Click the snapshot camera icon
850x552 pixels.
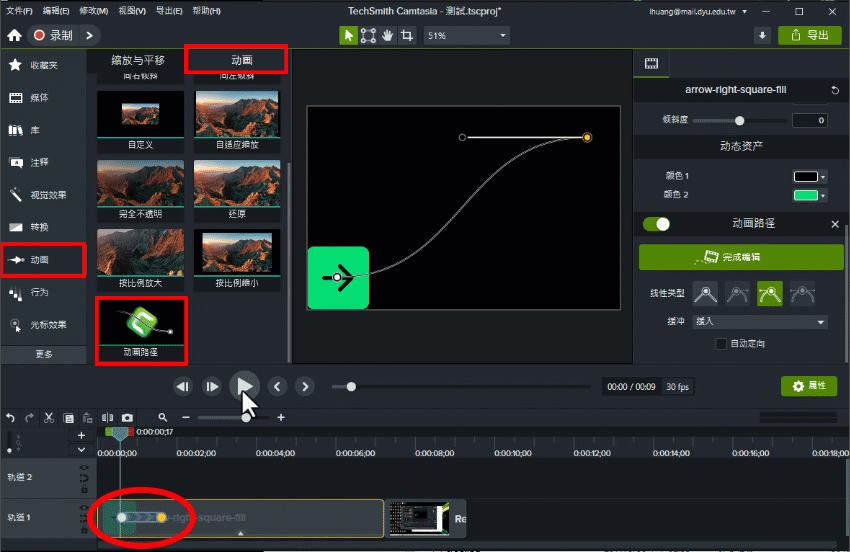127,418
